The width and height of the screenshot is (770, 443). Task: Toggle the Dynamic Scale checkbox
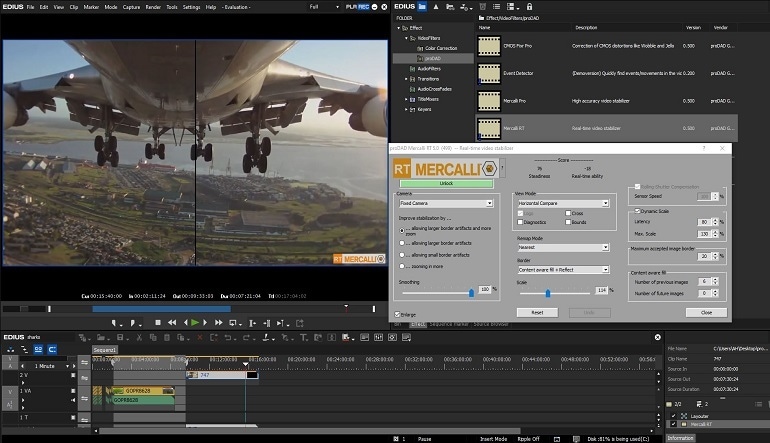pyautogui.click(x=637, y=211)
